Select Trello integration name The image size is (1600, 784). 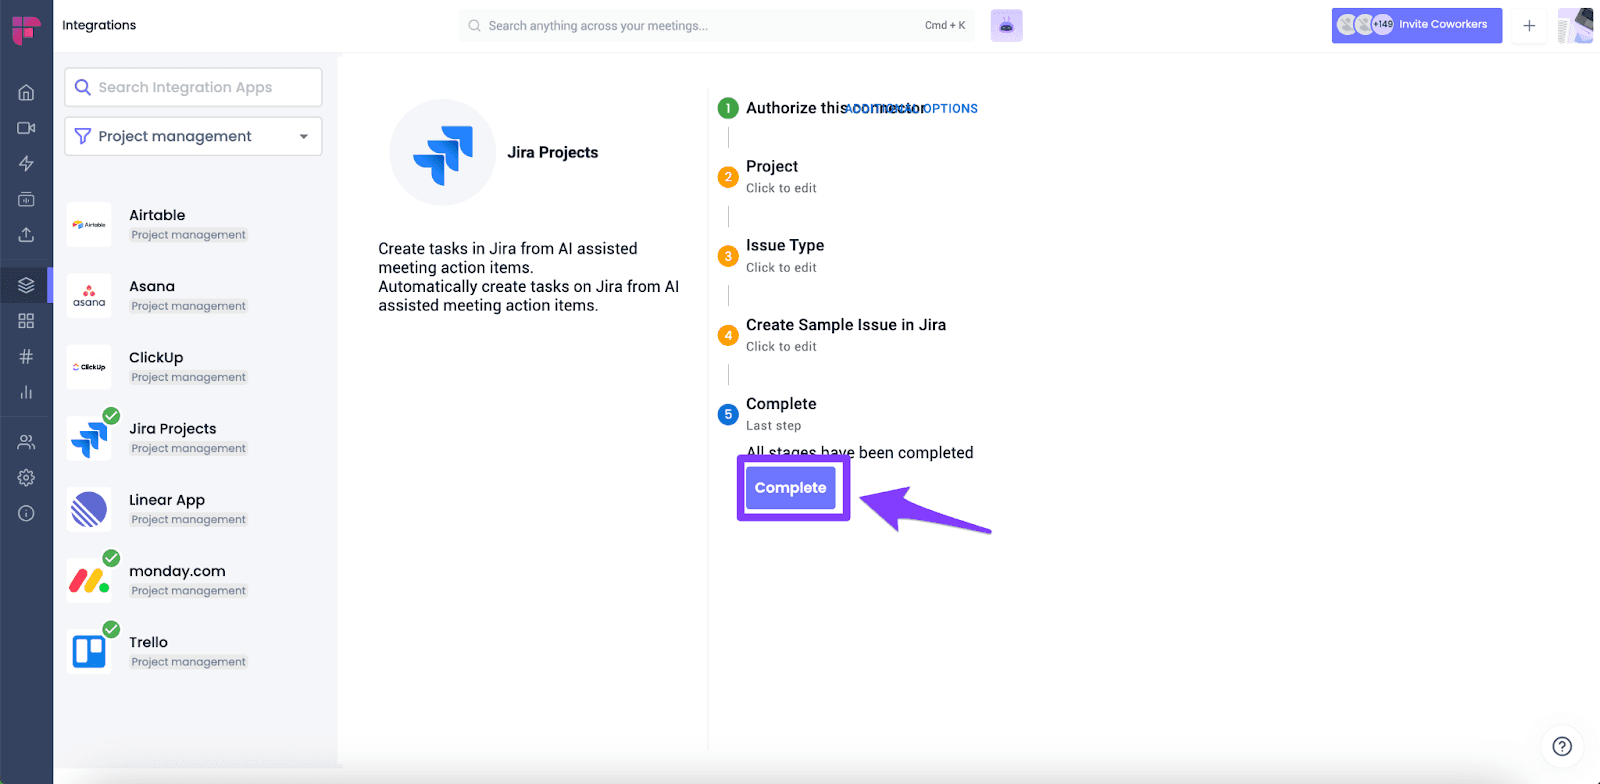(x=148, y=642)
